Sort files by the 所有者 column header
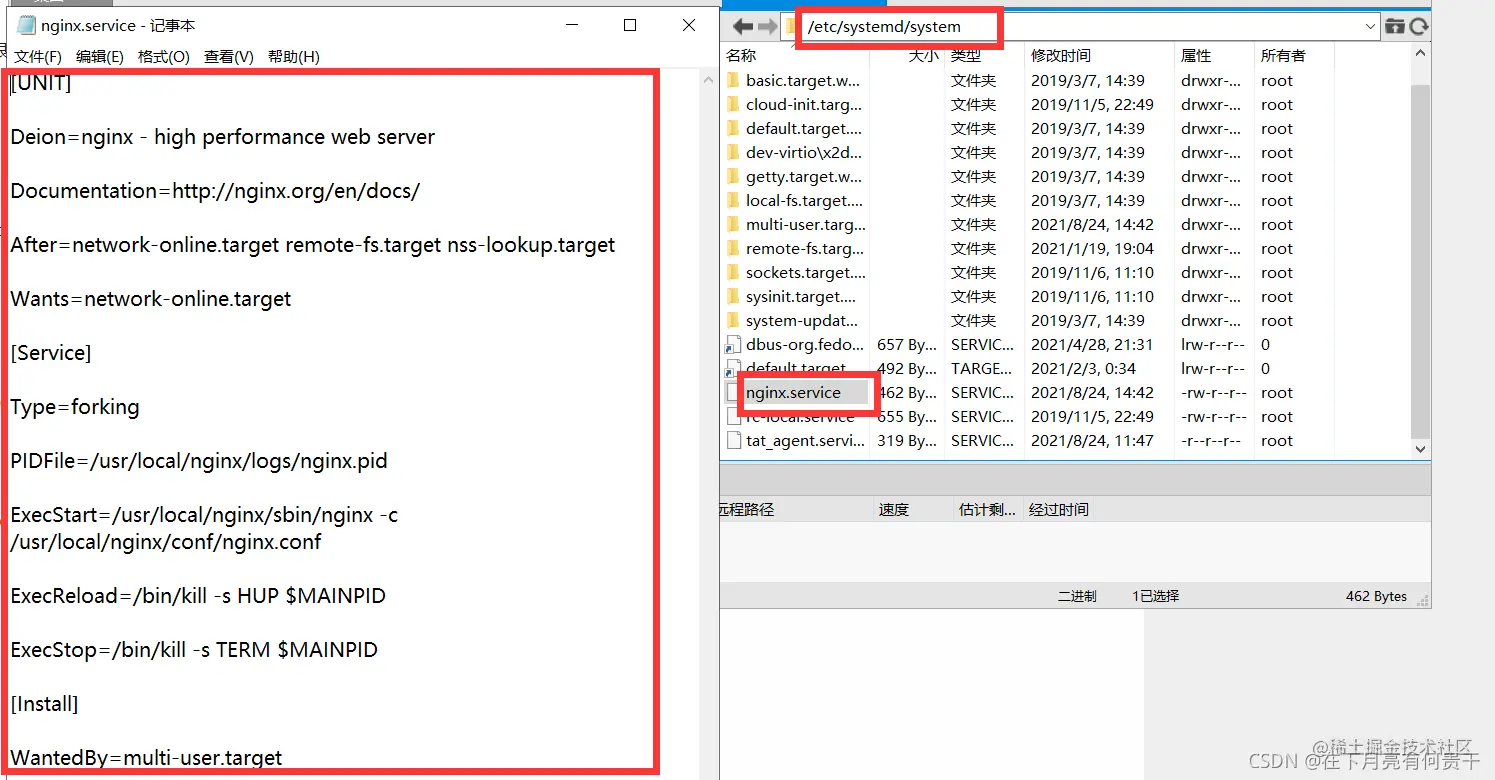Viewport: 1495px width, 780px height. (x=1283, y=56)
